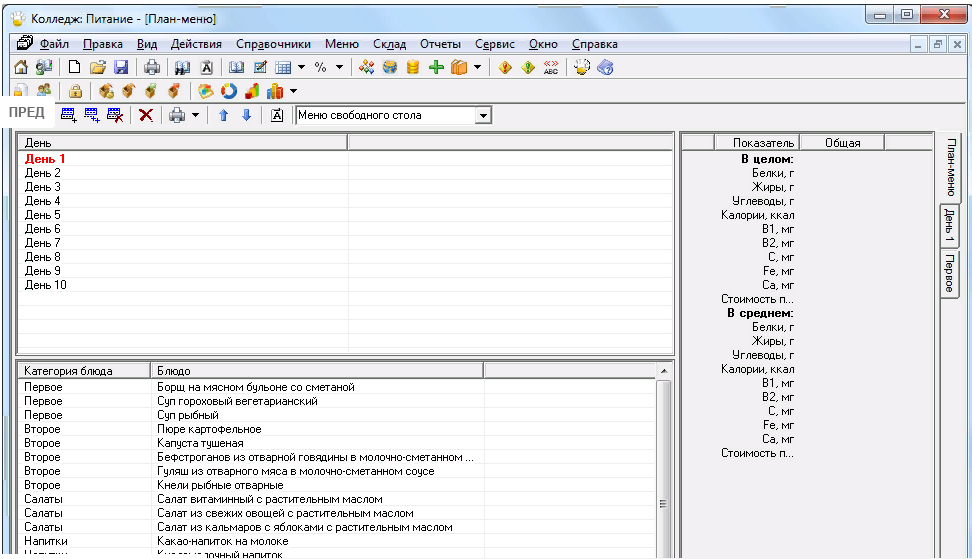This screenshot has width=972, height=559.
Task: Click the Home icon in the toolbar
Action: click(20, 68)
